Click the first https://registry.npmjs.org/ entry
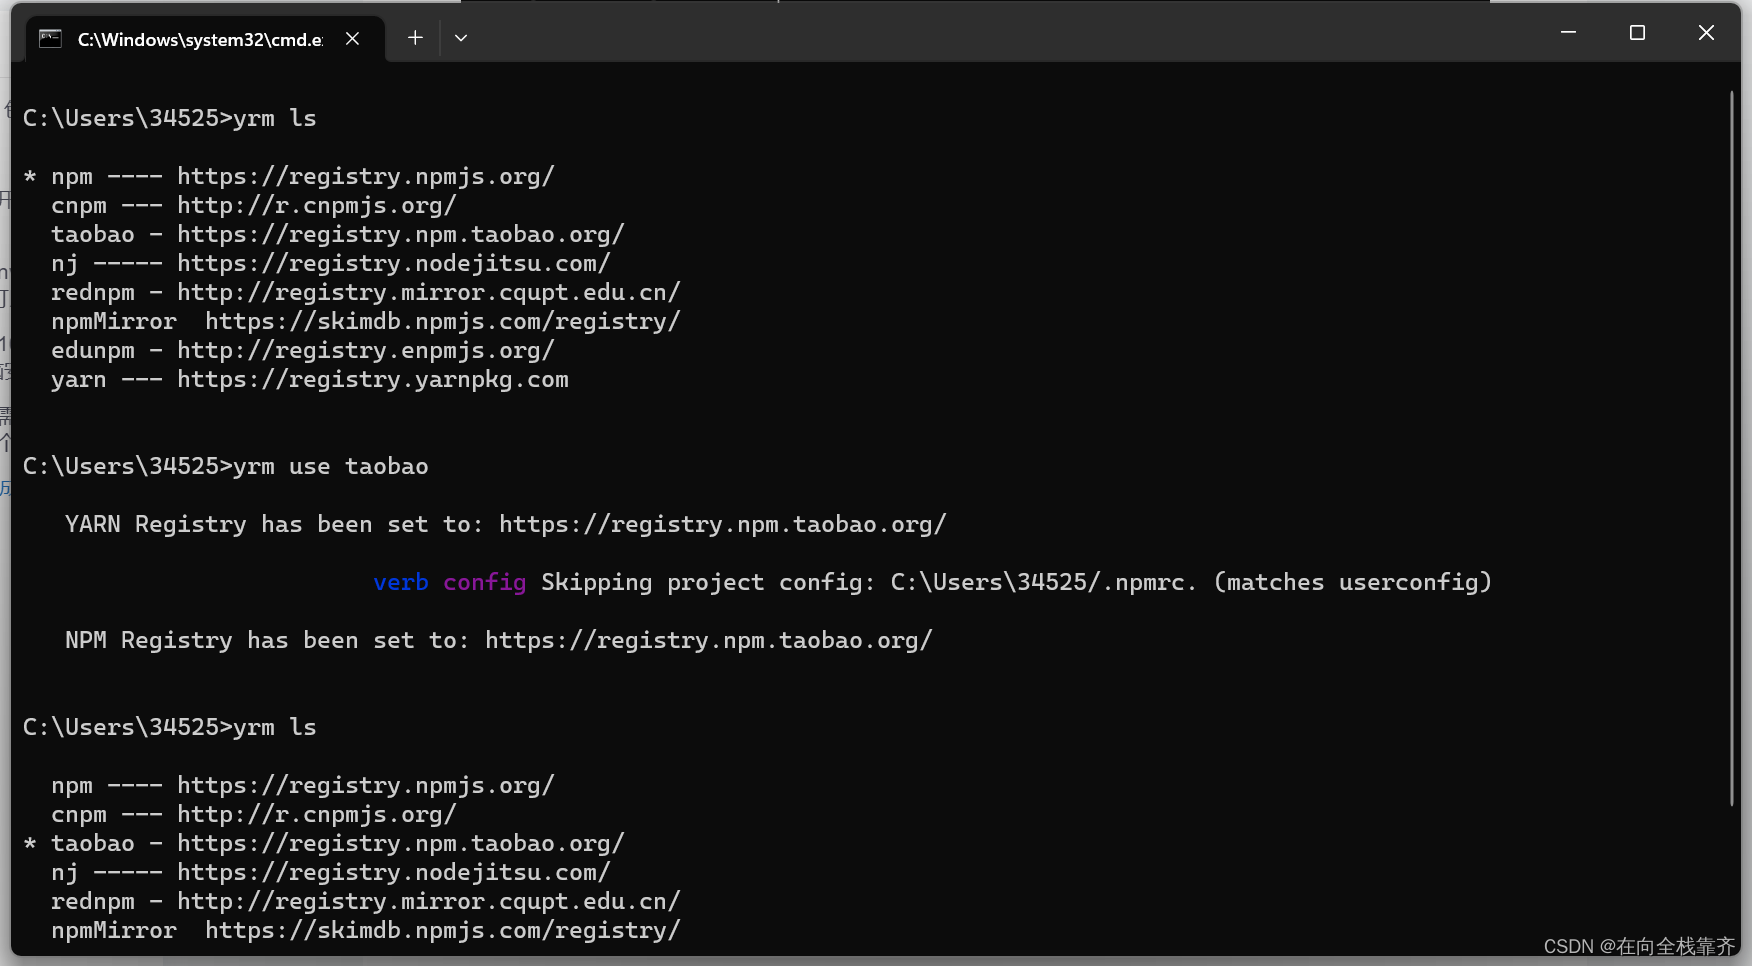Screen dimensions: 1752x966 click(x=366, y=177)
